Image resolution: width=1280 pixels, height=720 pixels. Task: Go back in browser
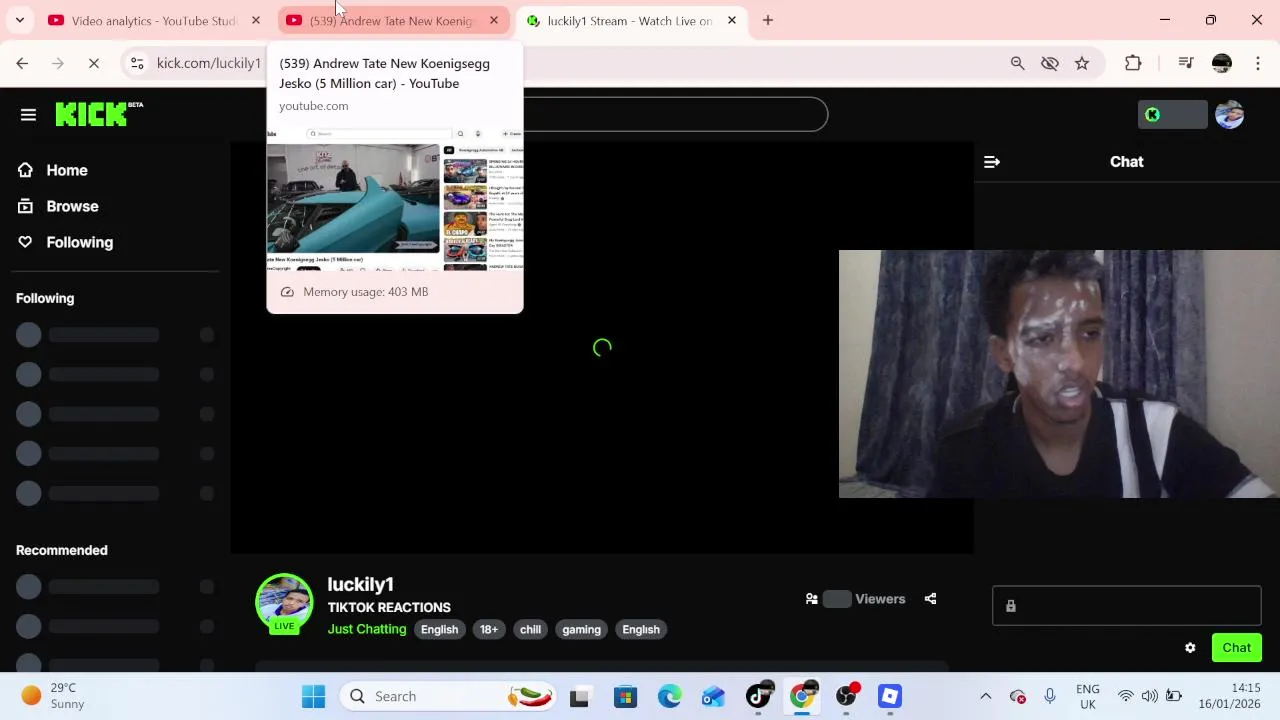click(22, 63)
